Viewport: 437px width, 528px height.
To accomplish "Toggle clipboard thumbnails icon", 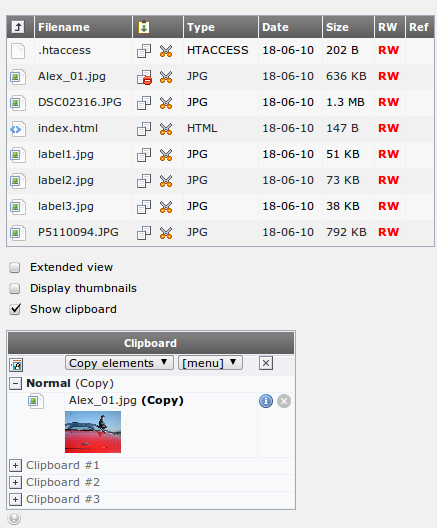I will click(x=16, y=365).
